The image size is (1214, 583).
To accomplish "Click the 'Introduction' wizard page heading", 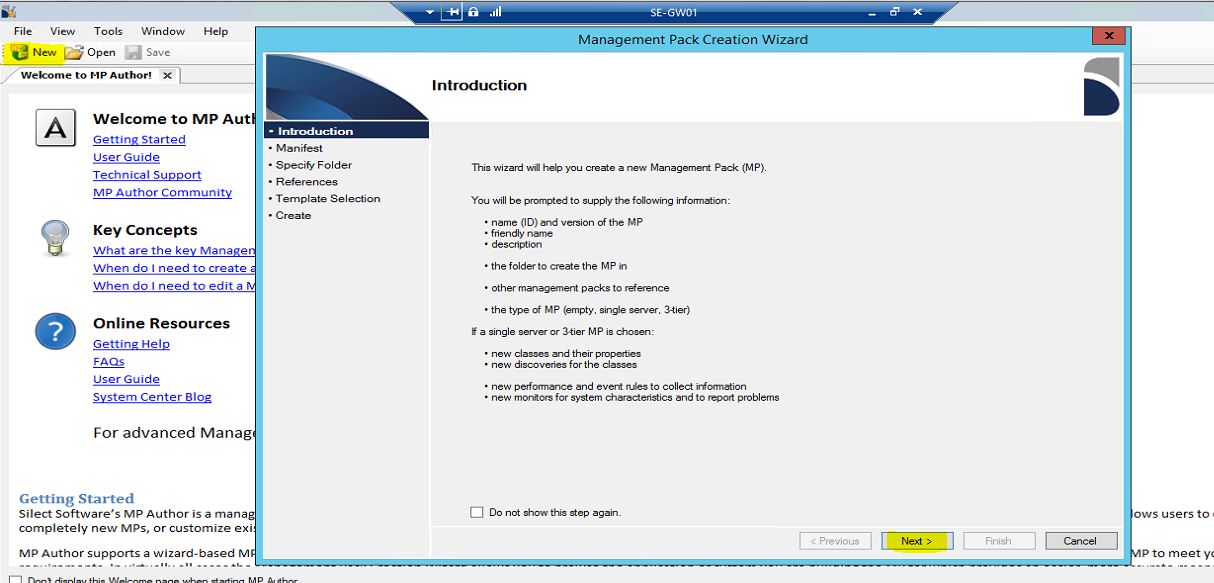I will (x=479, y=86).
